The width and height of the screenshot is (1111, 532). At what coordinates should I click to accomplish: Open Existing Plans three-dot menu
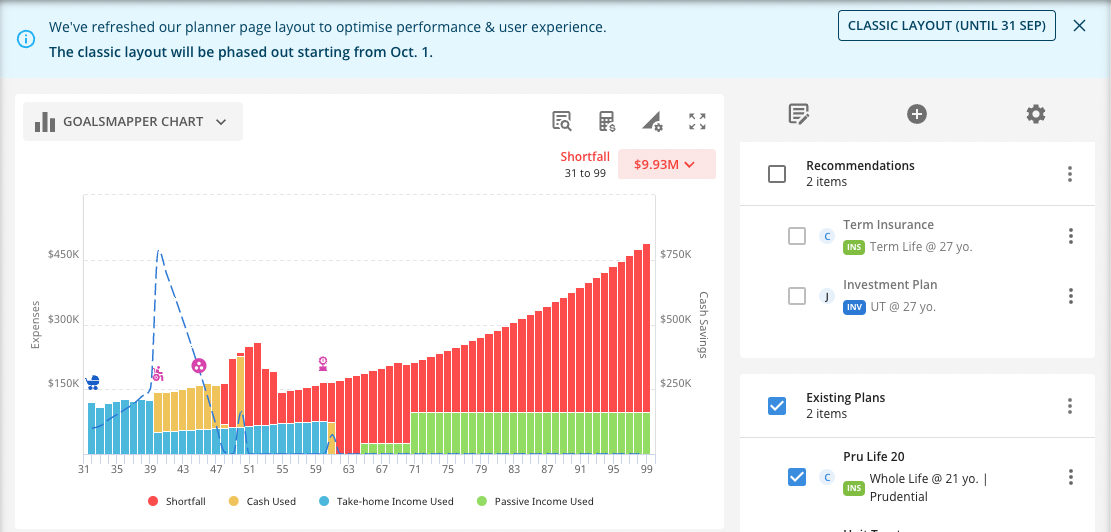click(x=1070, y=406)
